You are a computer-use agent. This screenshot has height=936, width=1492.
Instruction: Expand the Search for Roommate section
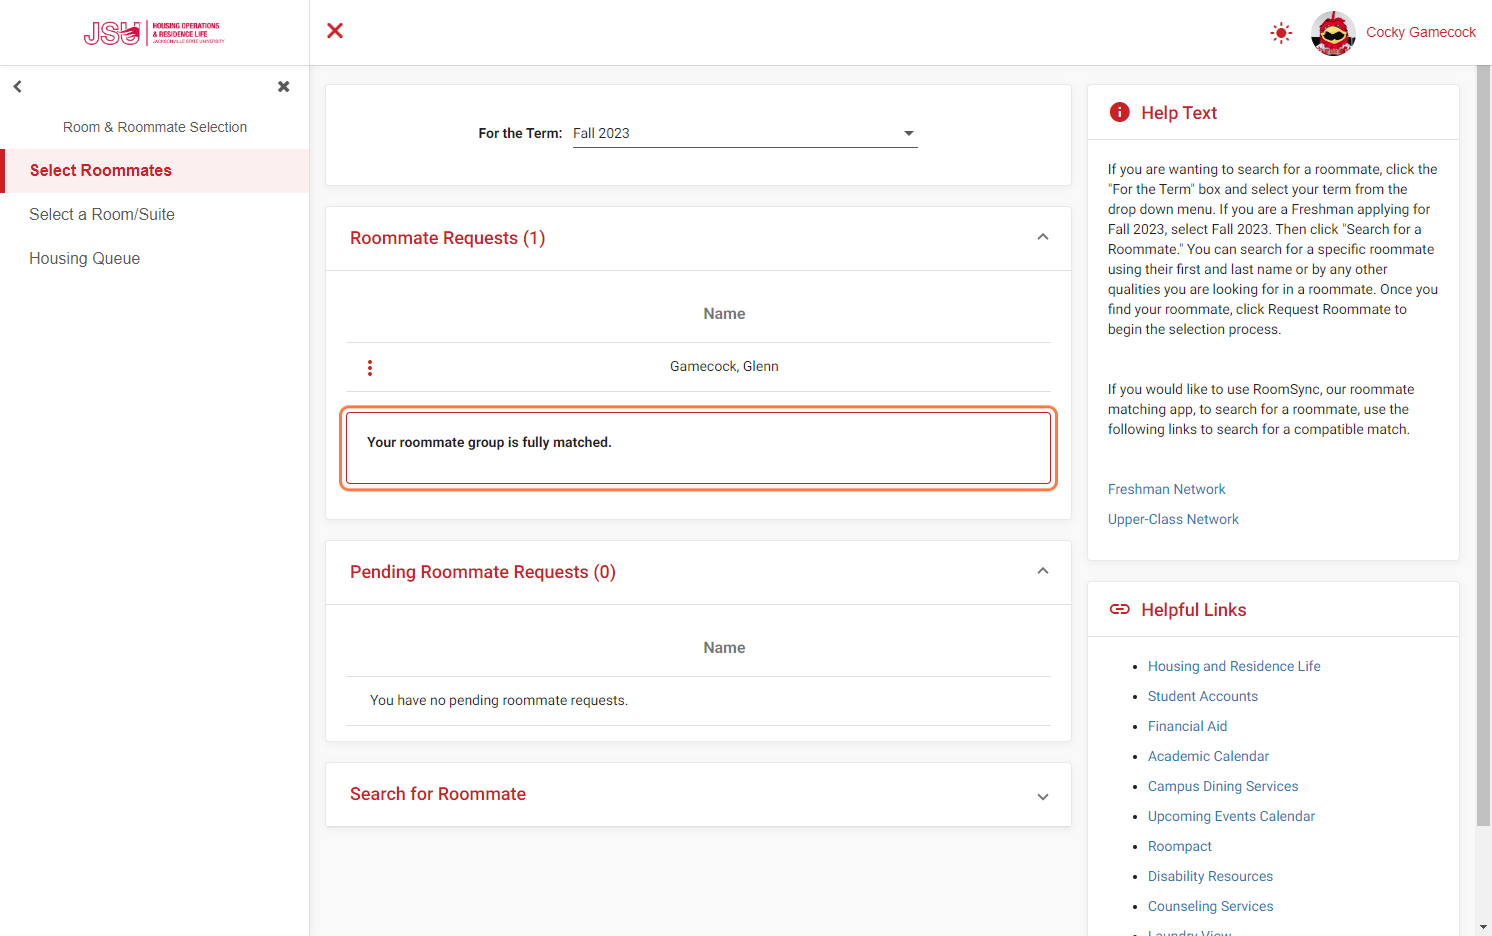[x=1043, y=797]
